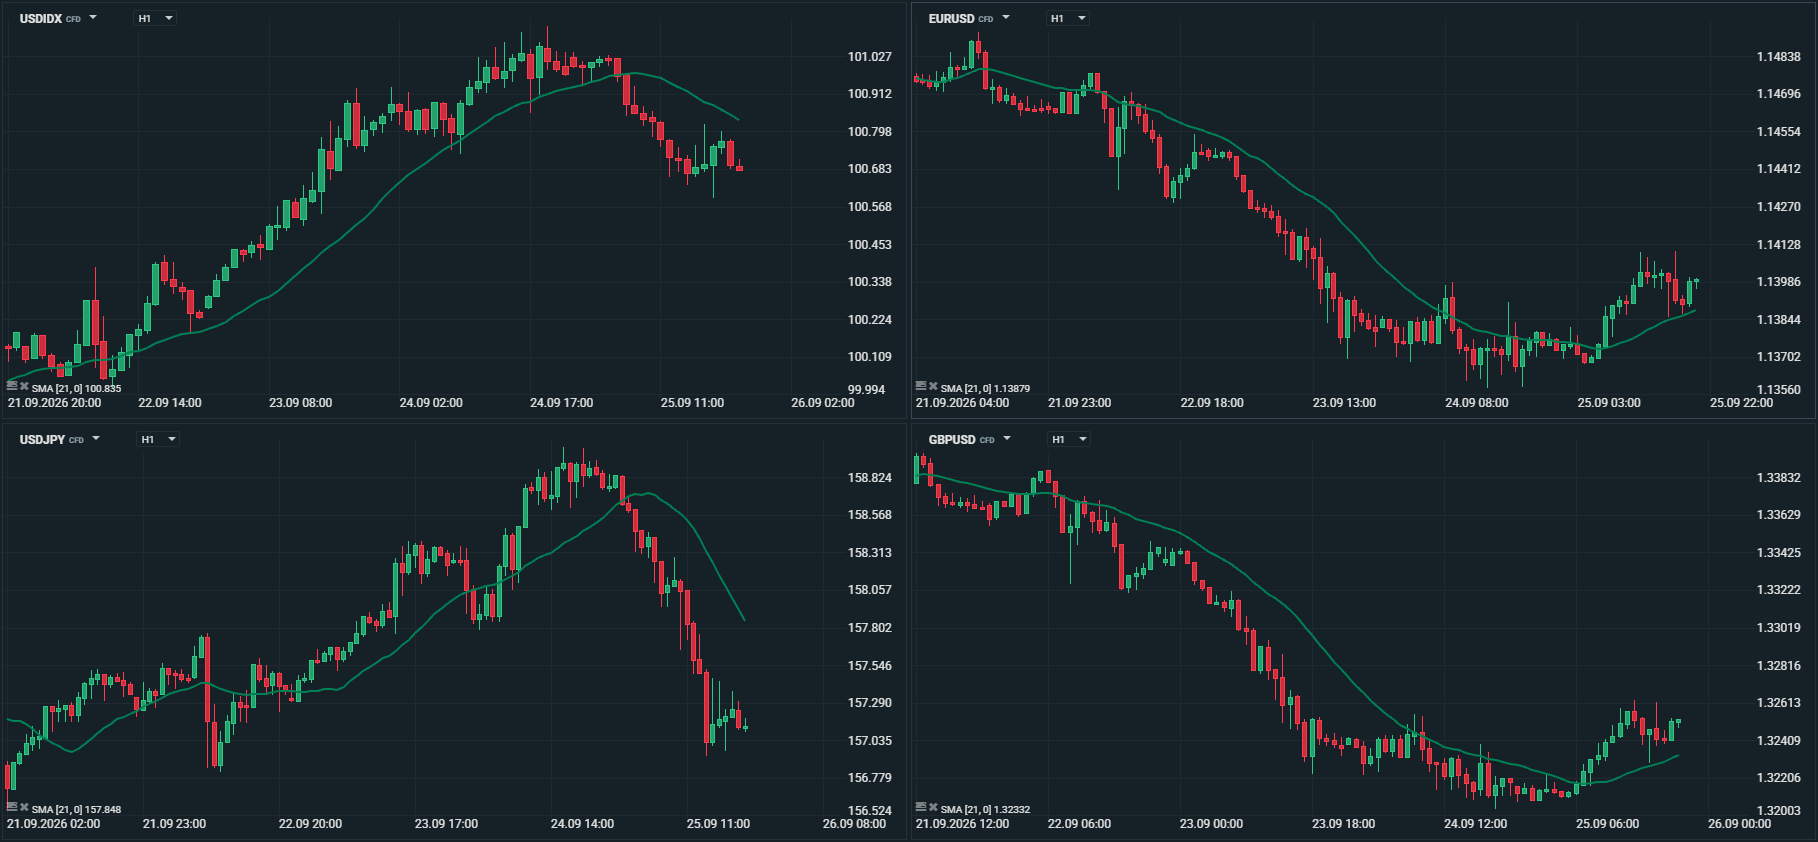Remove the SMA indicator from EURUSD chart
The image size is (1818, 842).
coord(934,386)
